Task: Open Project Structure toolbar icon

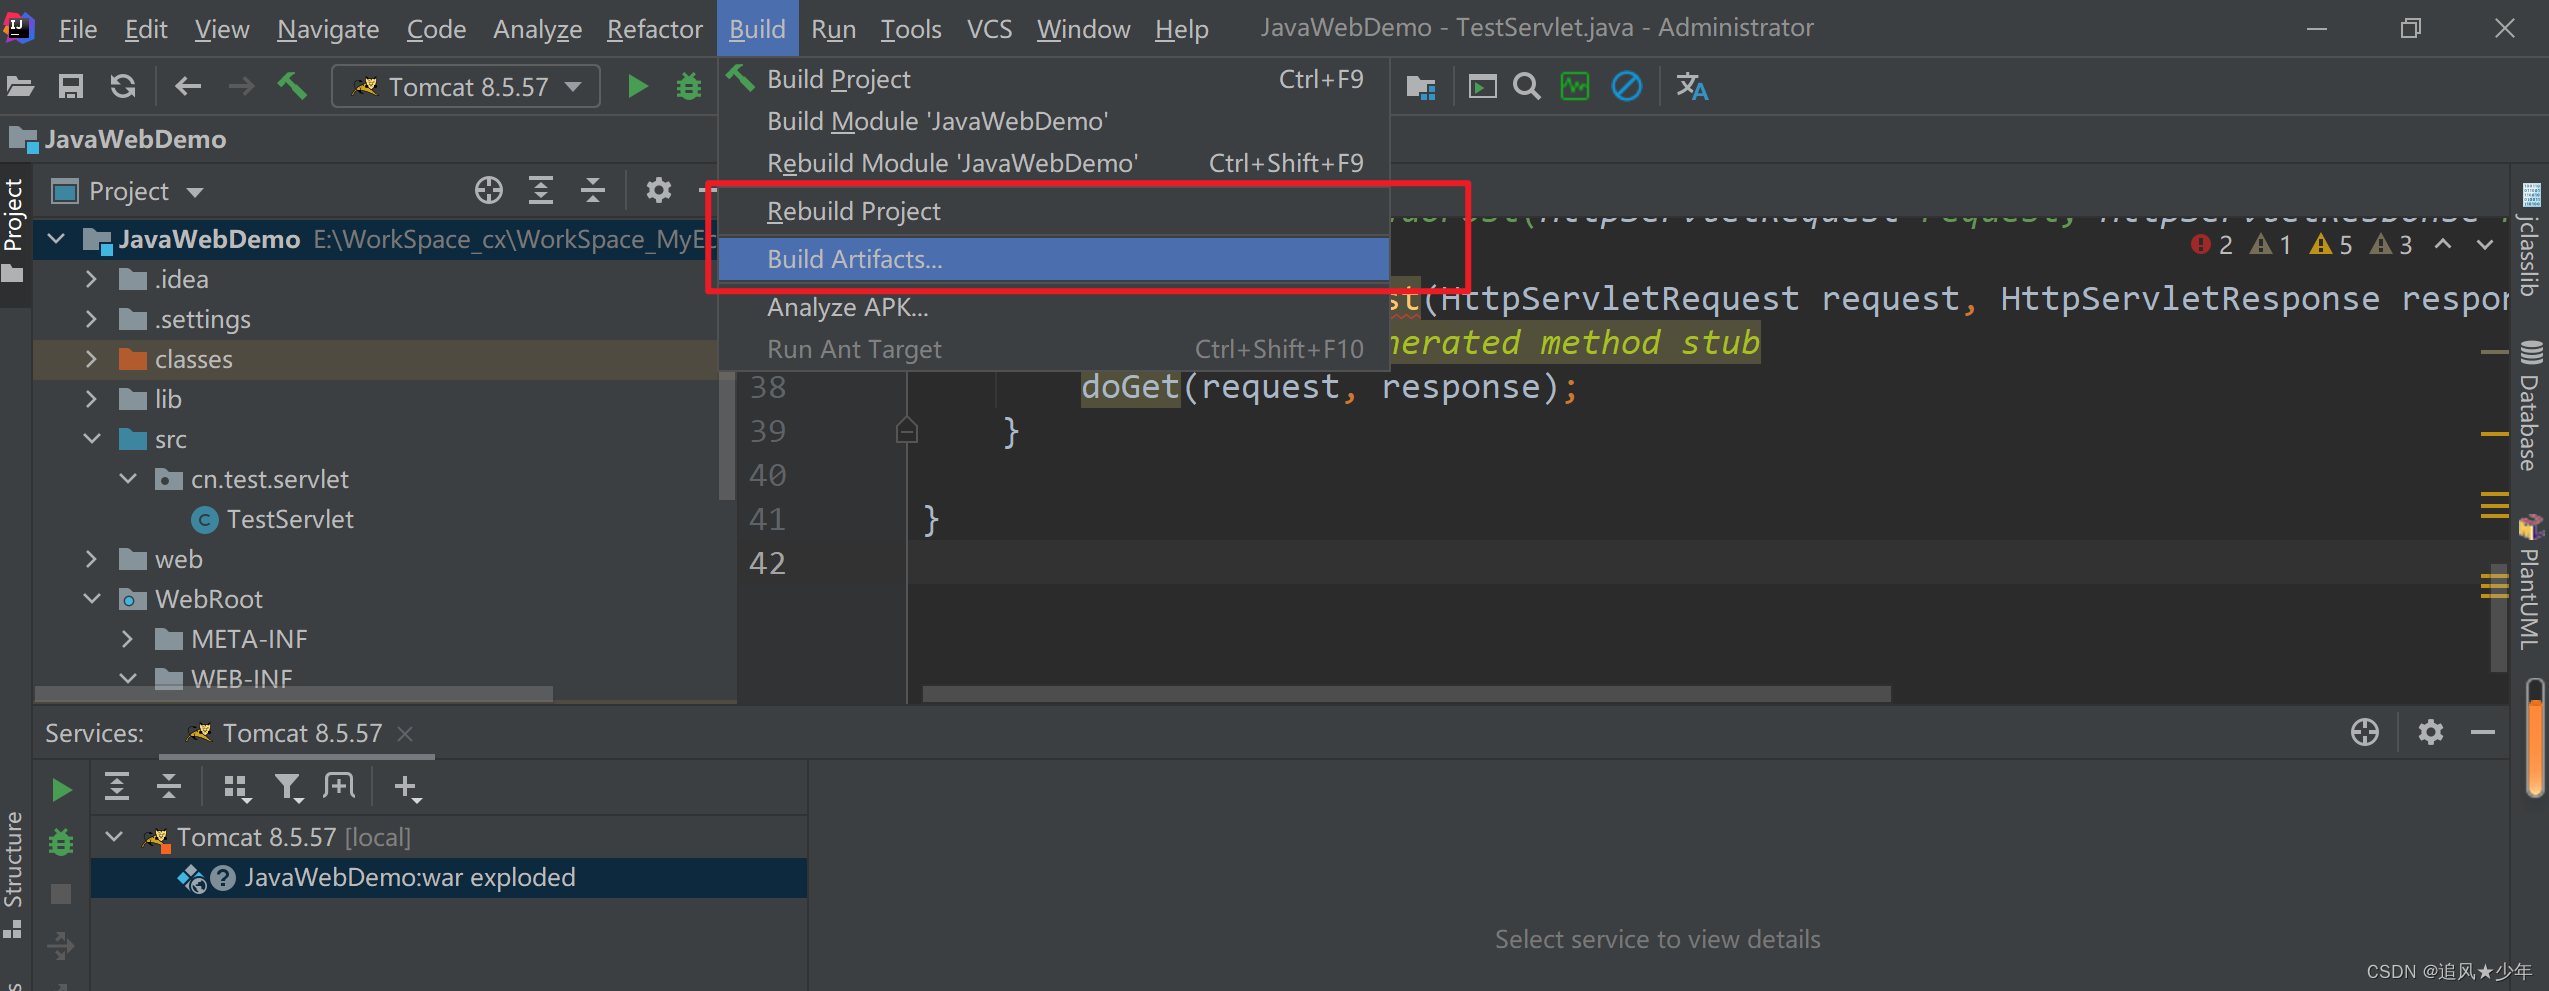Action: [1421, 88]
